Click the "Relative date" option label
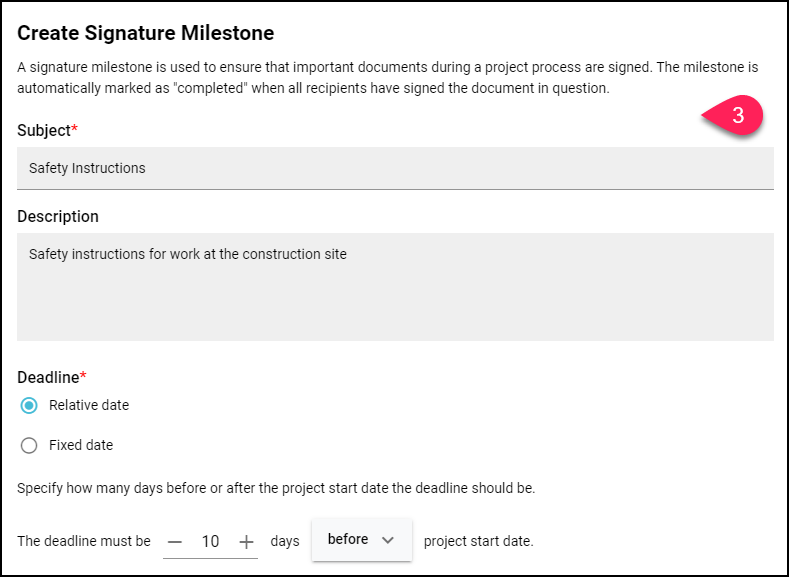The height and width of the screenshot is (577, 789). coord(89,405)
